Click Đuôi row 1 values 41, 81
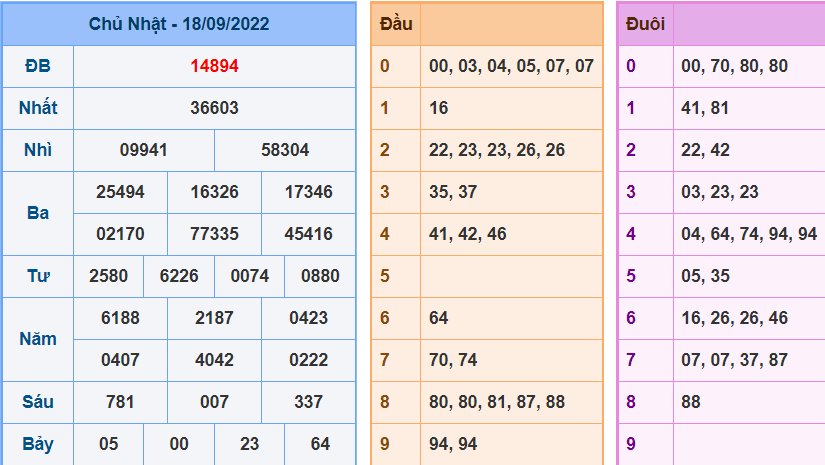The width and height of the screenshot is (825, 465). [x=705, y=108]
